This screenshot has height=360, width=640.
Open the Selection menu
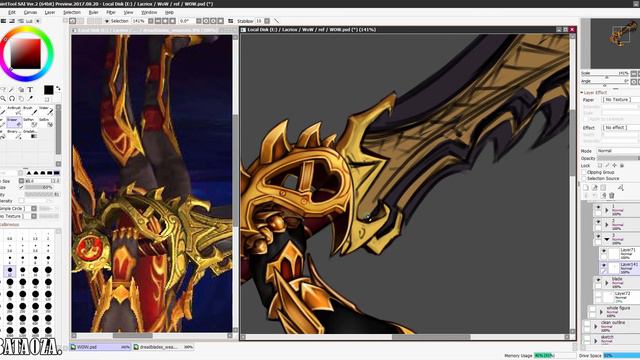[x=72, y=12]
